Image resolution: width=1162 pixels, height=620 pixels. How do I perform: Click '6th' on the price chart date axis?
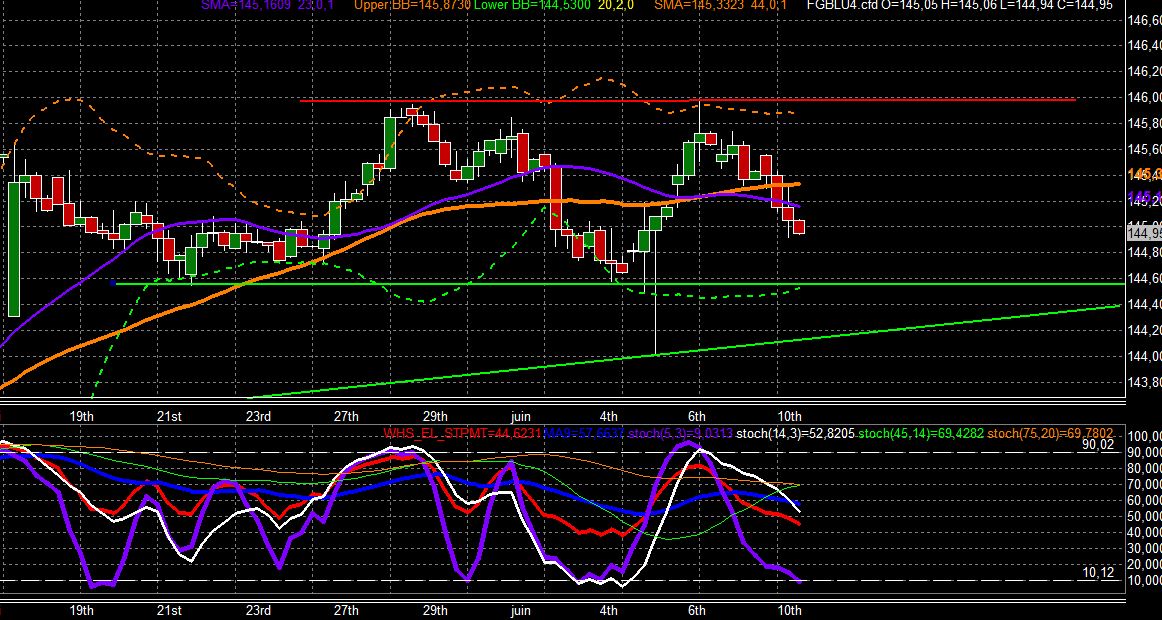tap(697, 416)
